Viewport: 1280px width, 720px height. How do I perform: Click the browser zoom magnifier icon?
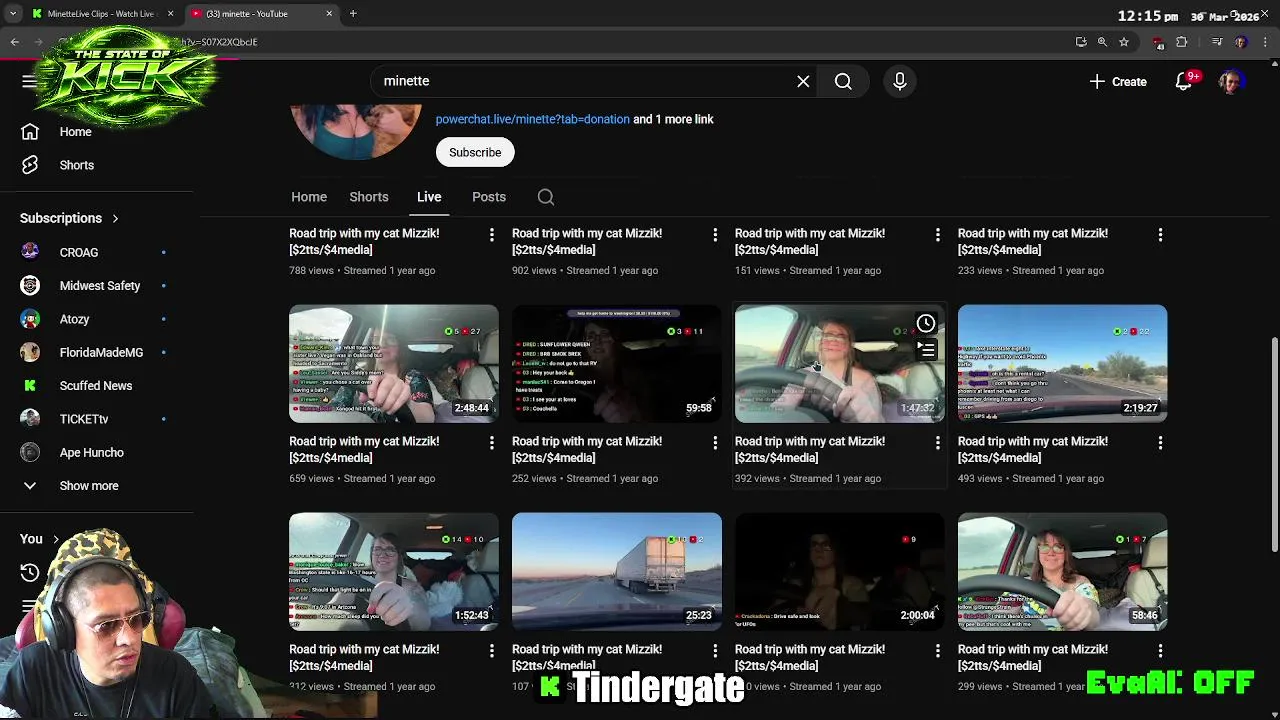point(1102,42)
